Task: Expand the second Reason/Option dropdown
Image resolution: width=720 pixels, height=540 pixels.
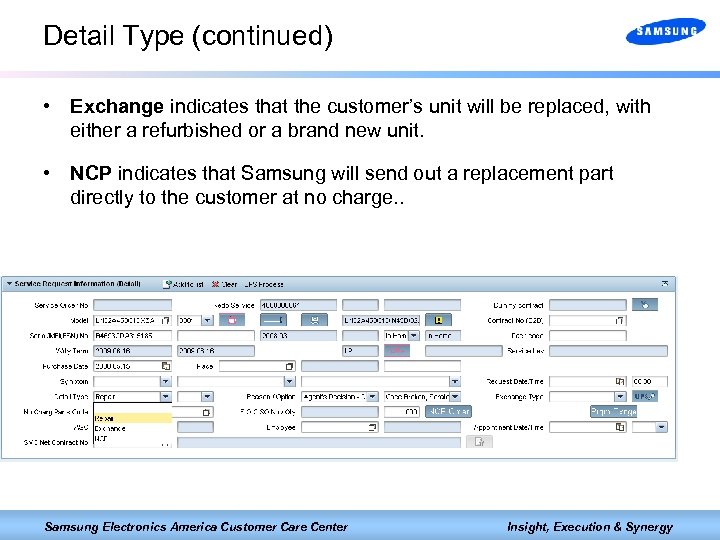Action: 455,396
